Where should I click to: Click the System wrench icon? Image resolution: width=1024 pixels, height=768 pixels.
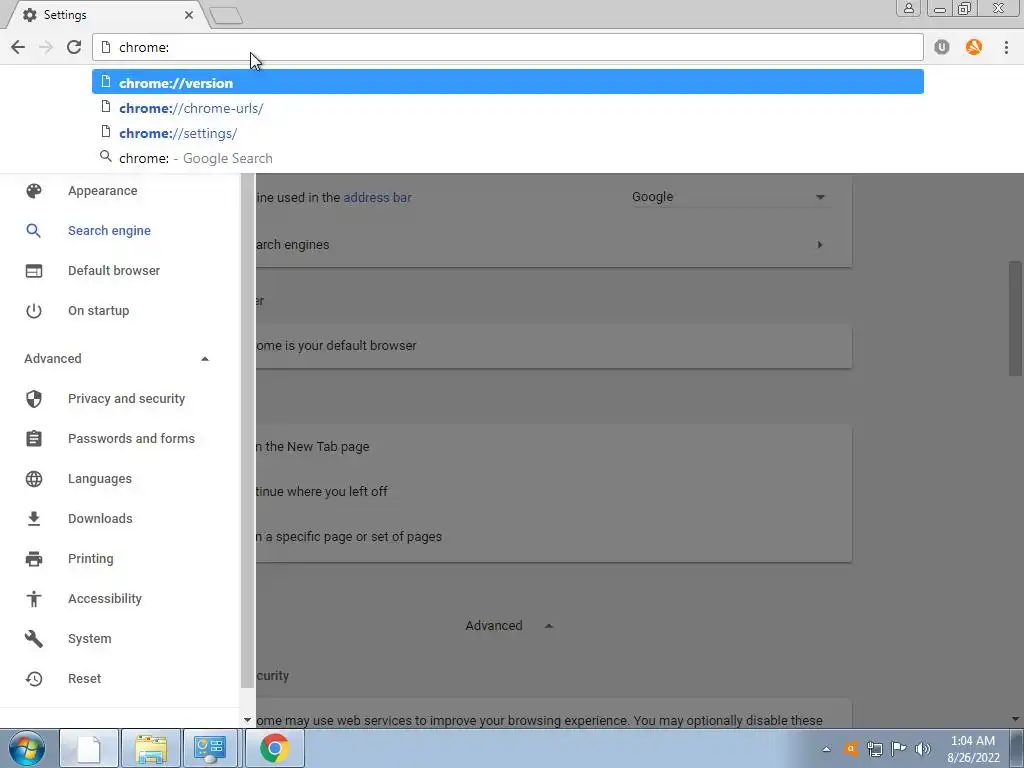[x=34, y=639]
